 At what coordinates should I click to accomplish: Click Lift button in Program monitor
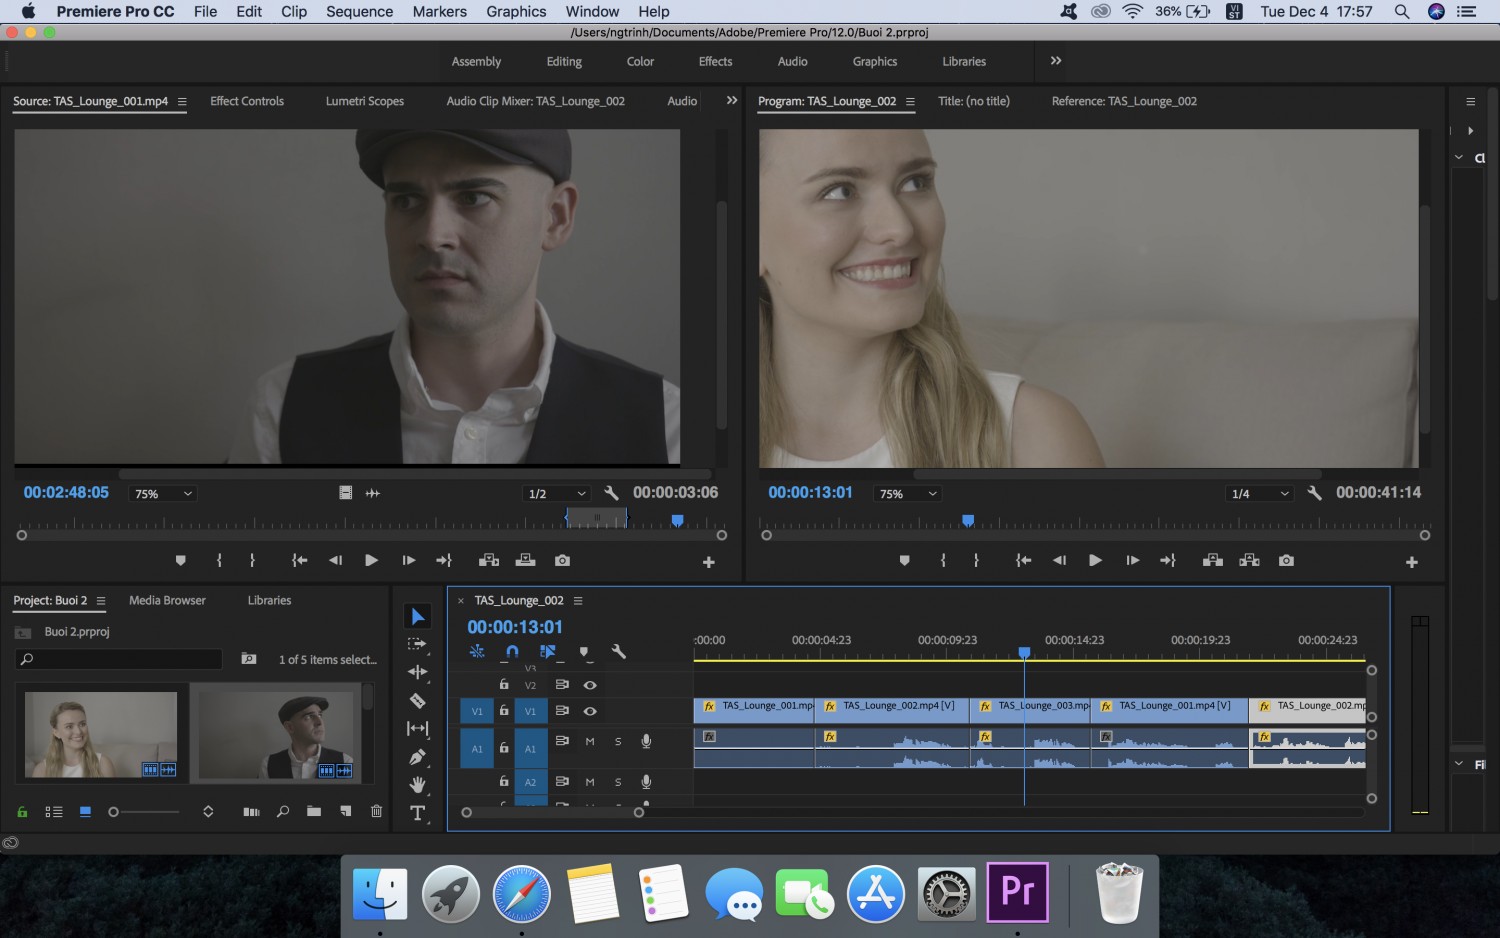[x=1213, y=561]
